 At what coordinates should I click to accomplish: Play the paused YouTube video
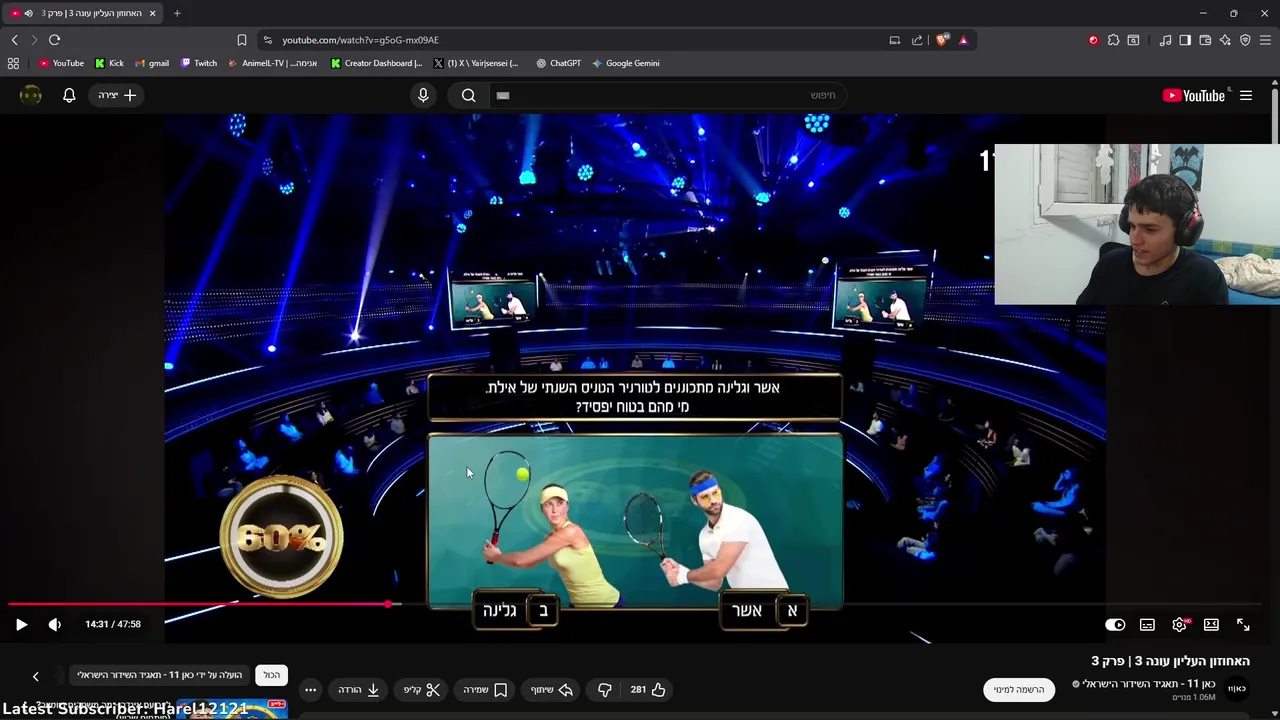(x=21, y=624)
